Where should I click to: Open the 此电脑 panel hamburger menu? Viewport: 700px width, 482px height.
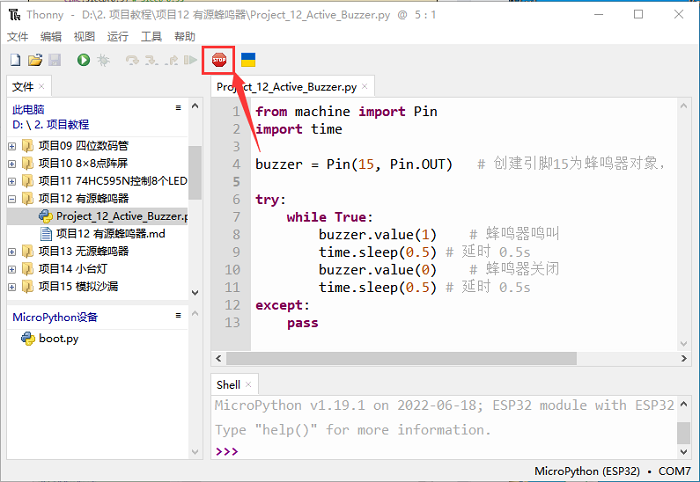[178, 108]
